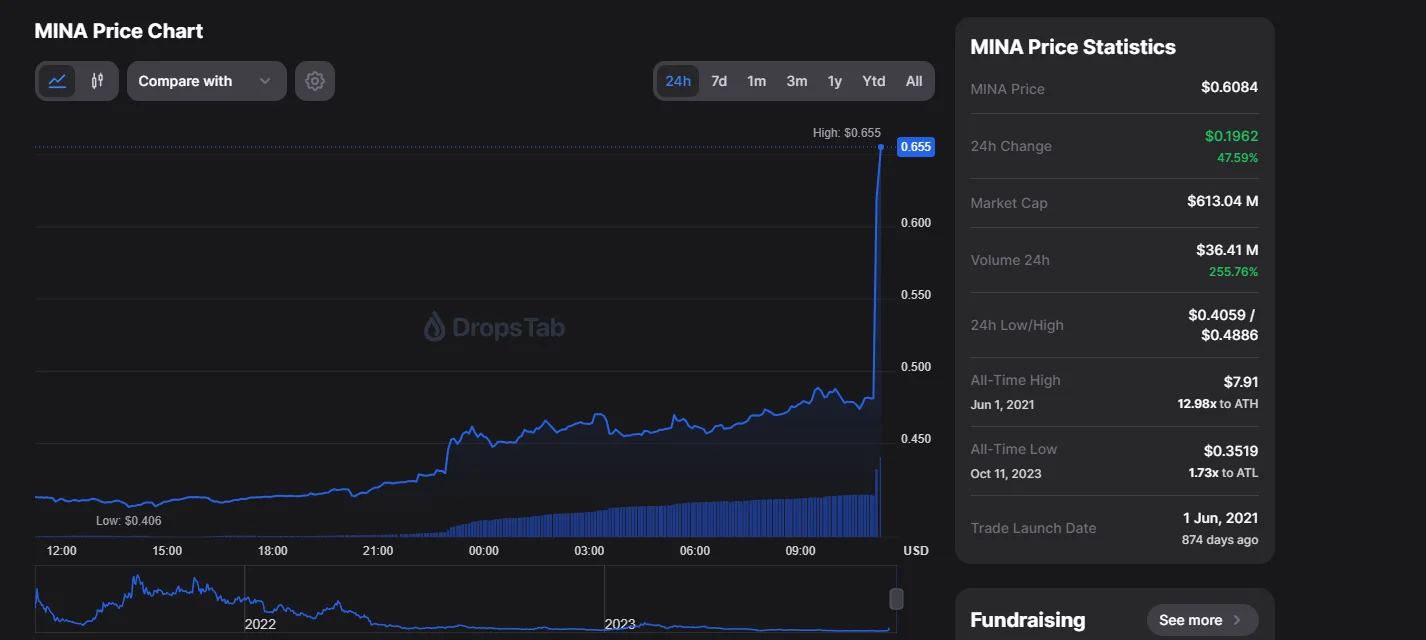Open chart settings gear
1426x640 pixels.
315,81
